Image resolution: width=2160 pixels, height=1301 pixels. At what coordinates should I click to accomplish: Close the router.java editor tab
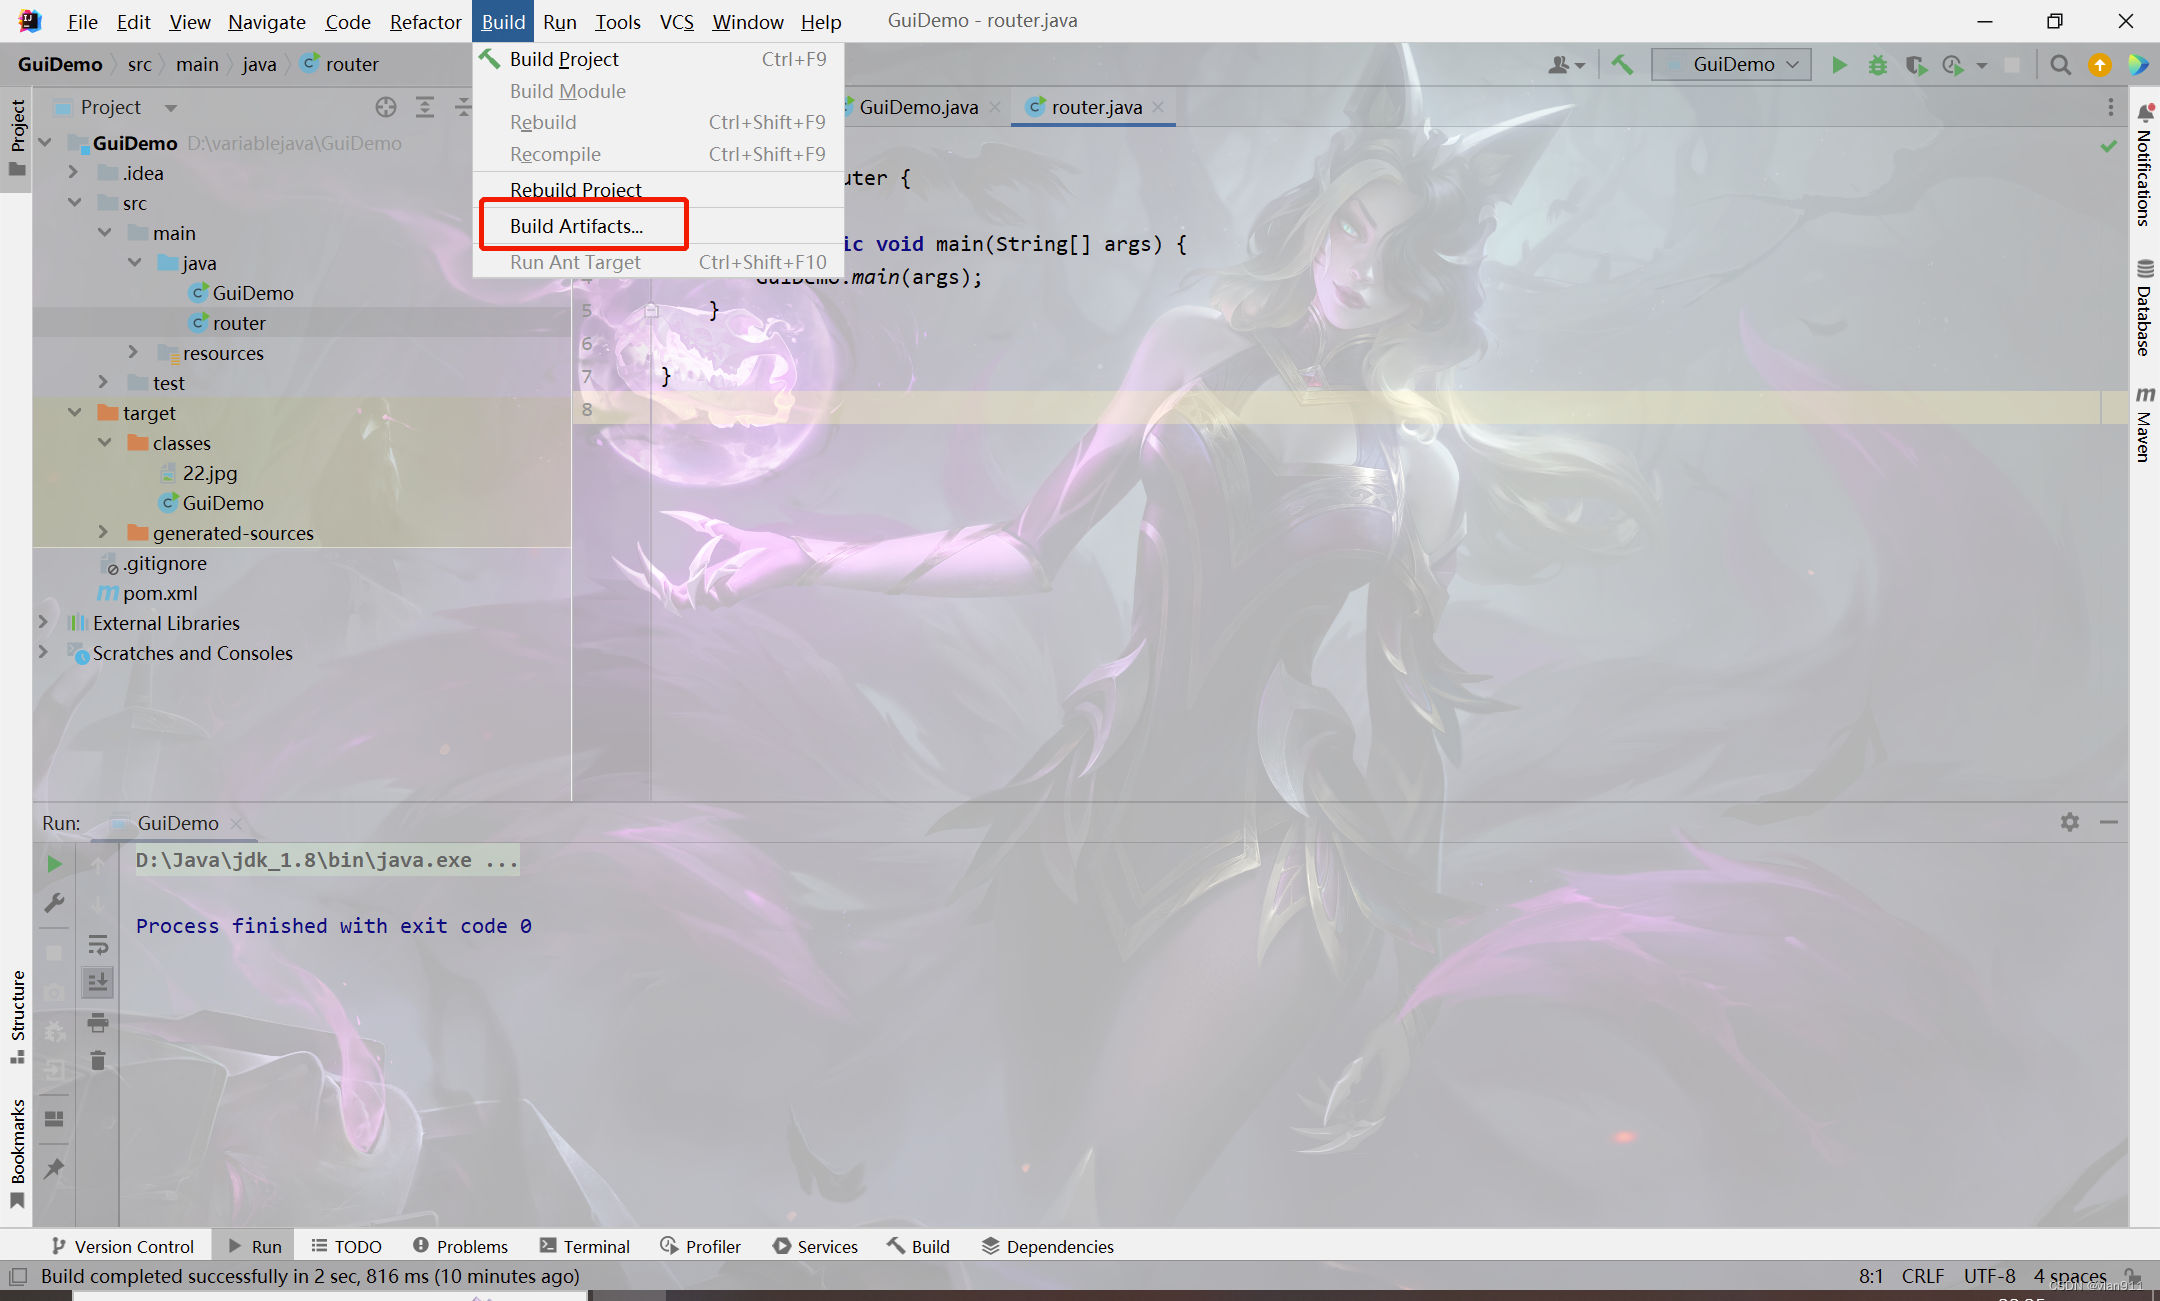(x=1158, y=107)
